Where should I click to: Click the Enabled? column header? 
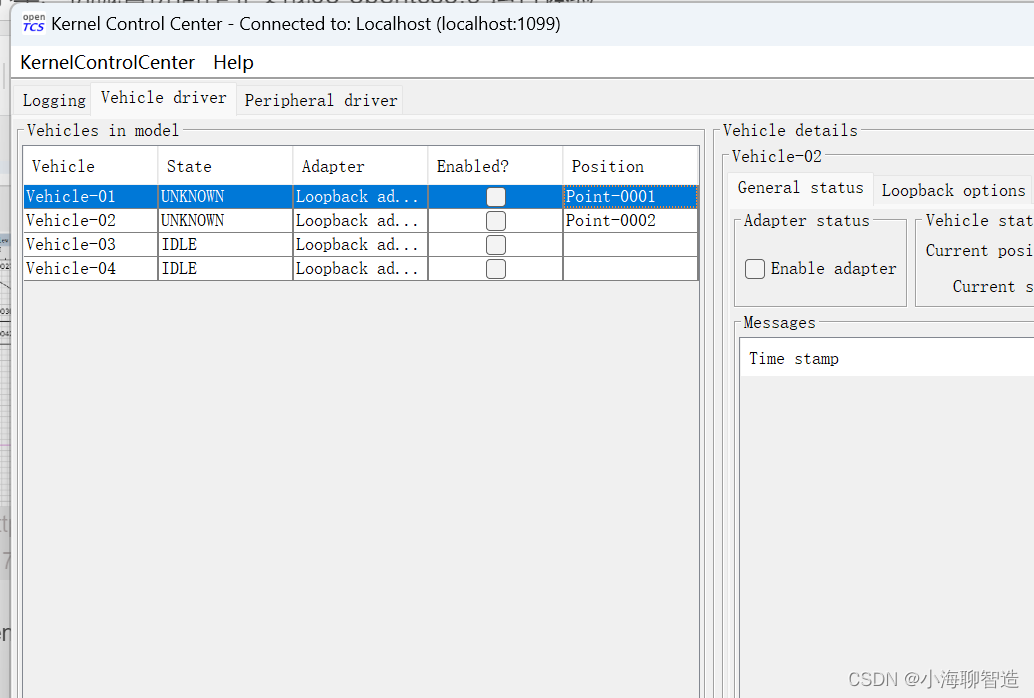[x=495, y=166]
